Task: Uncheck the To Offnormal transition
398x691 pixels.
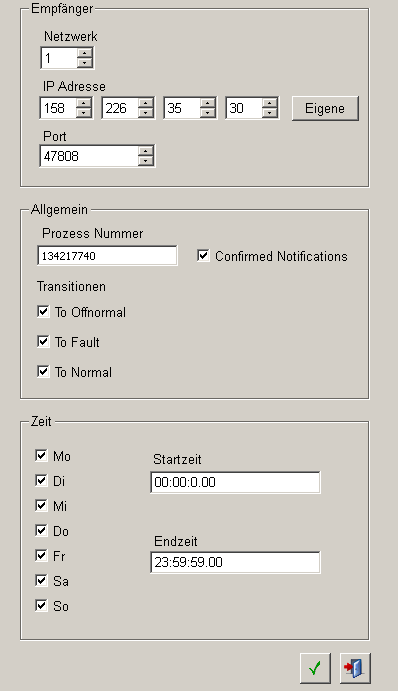Action: (x=43, y=312)
